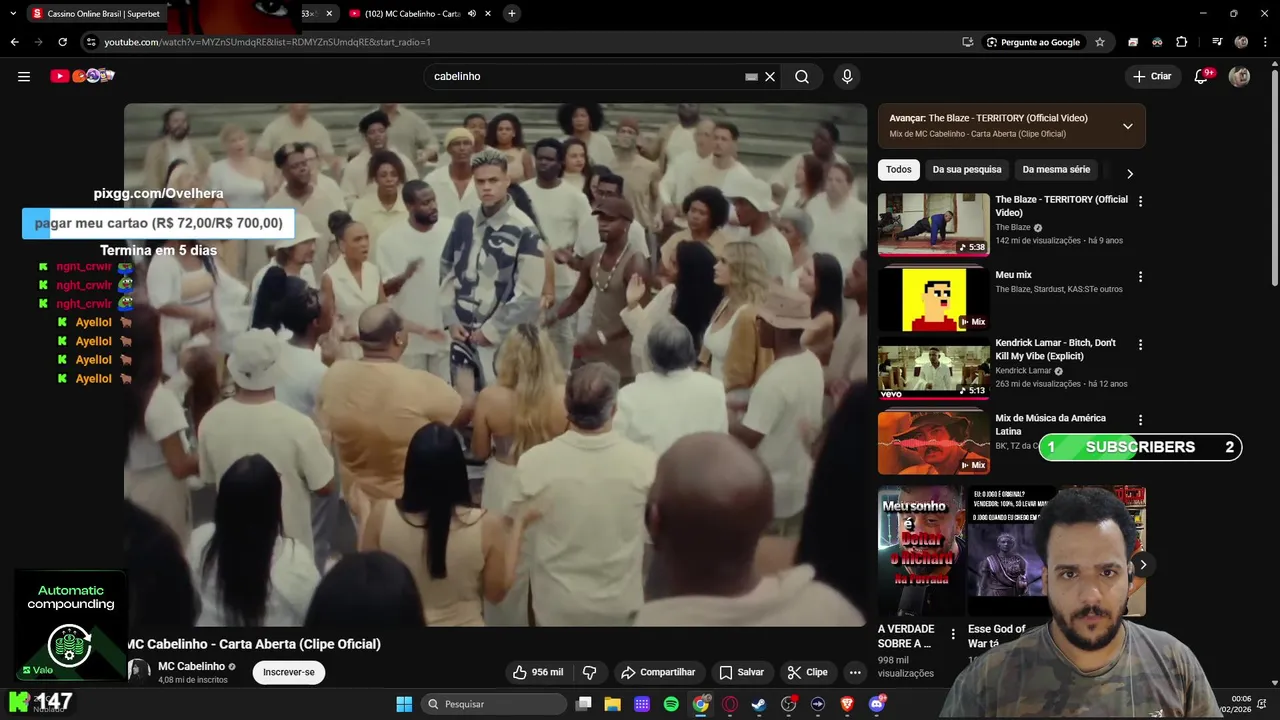This screenshot has width=1280, height=720.
Task: Open options for A VERDADE SOBRE A short
Action: click(953, 634)
